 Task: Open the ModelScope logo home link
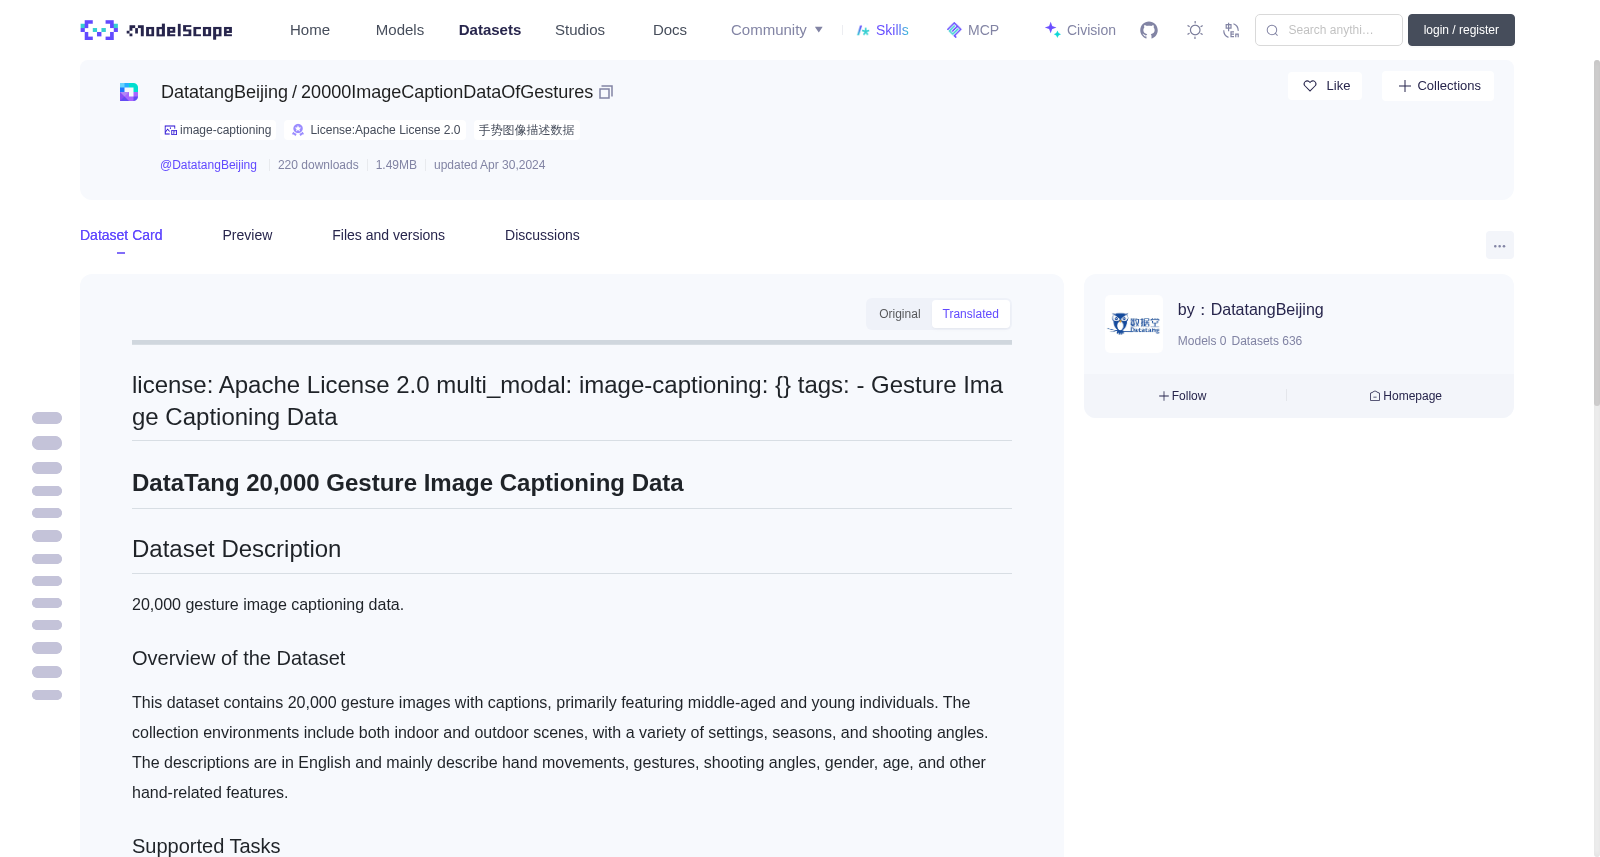click(x=157, y=30)
